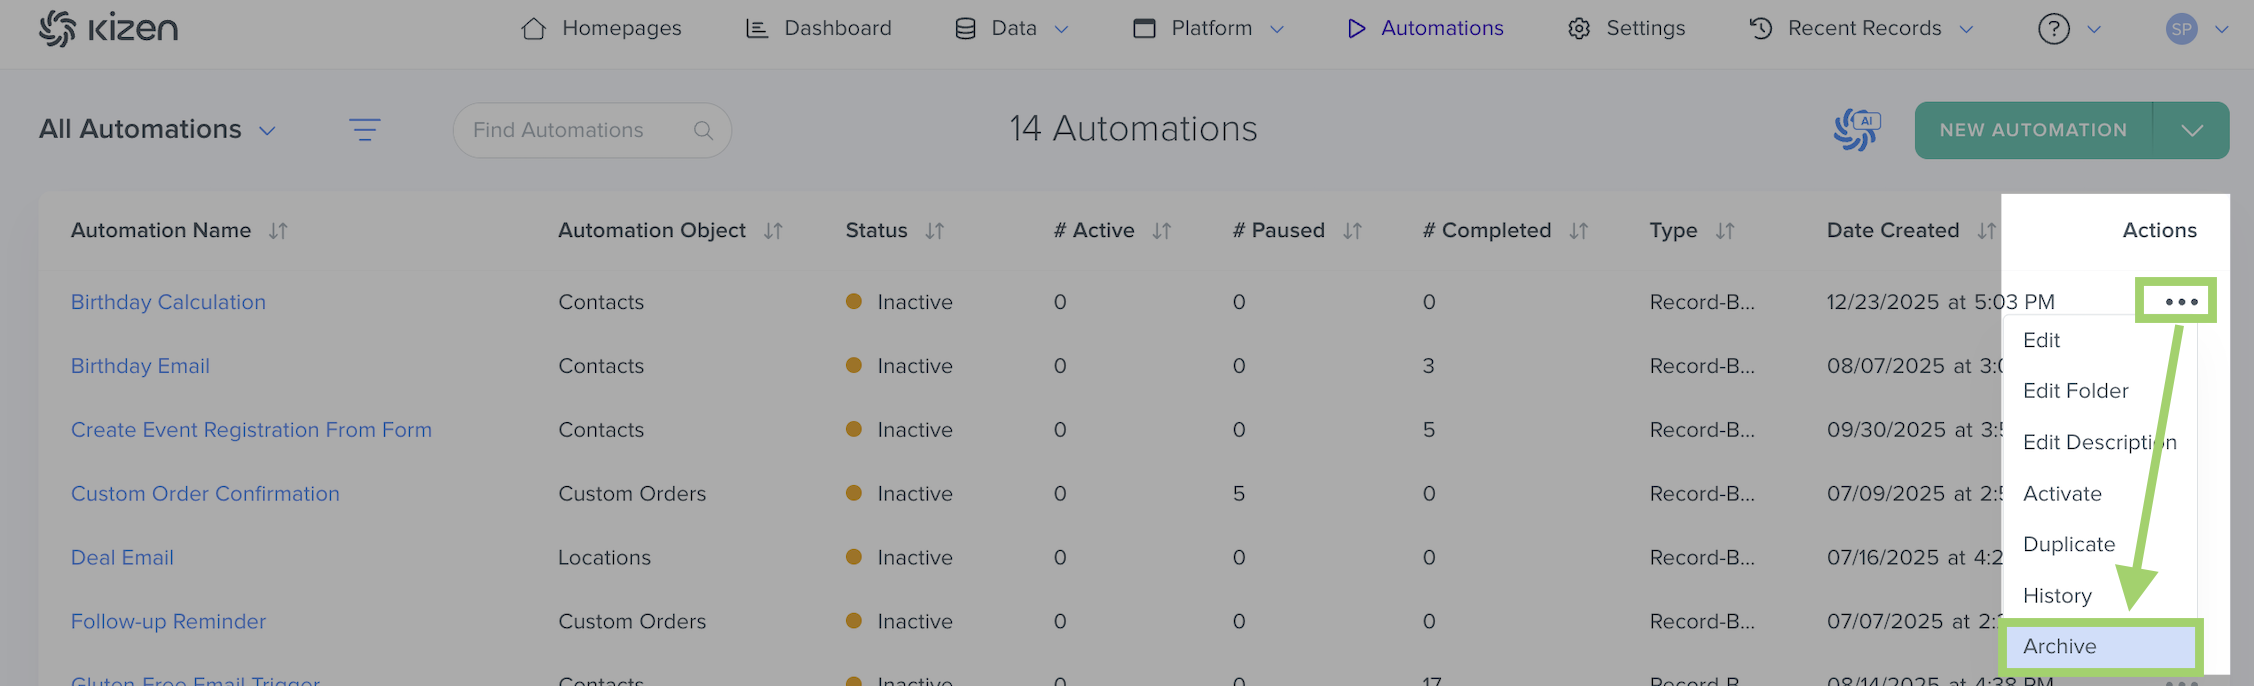Expand the chevron beside the SP avatar
Viewport: 2254px width, 686px height.
pos(2222,30)
